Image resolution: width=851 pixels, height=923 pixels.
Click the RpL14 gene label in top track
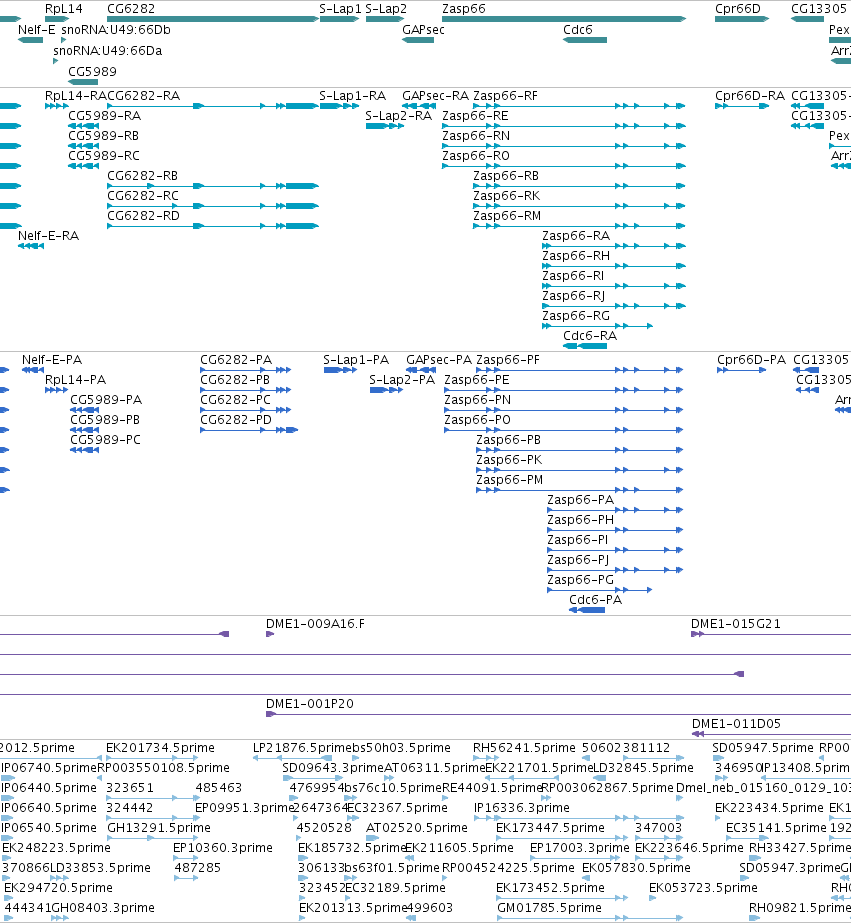[64, 9]
